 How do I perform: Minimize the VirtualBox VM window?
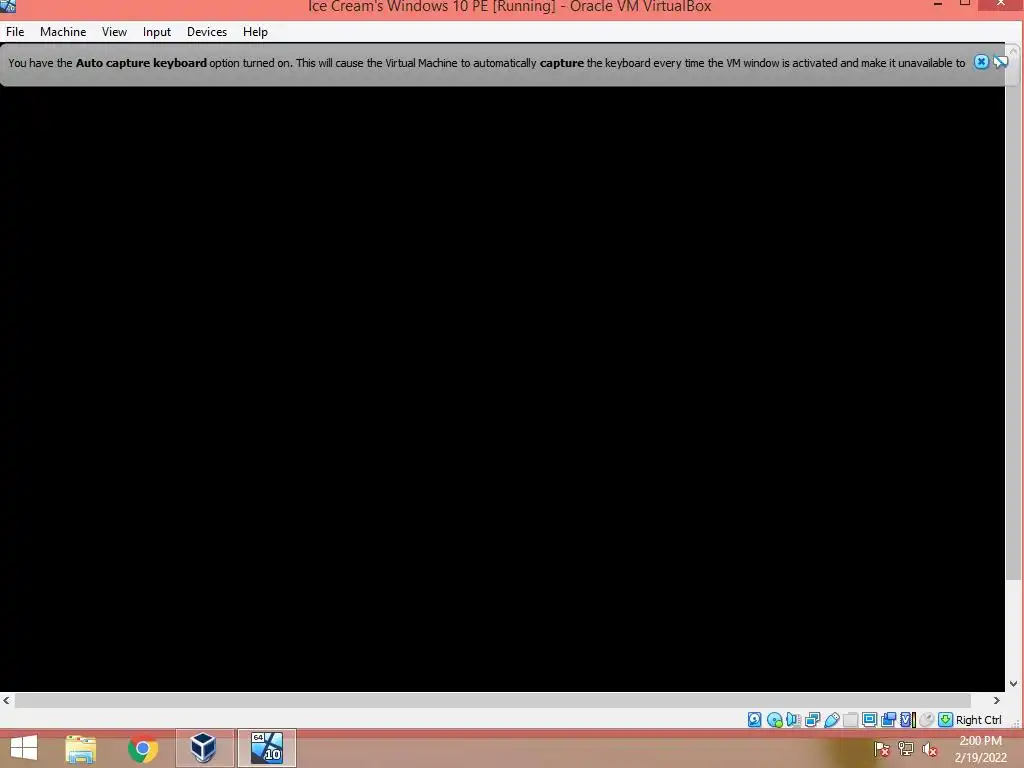pos(938,4)
